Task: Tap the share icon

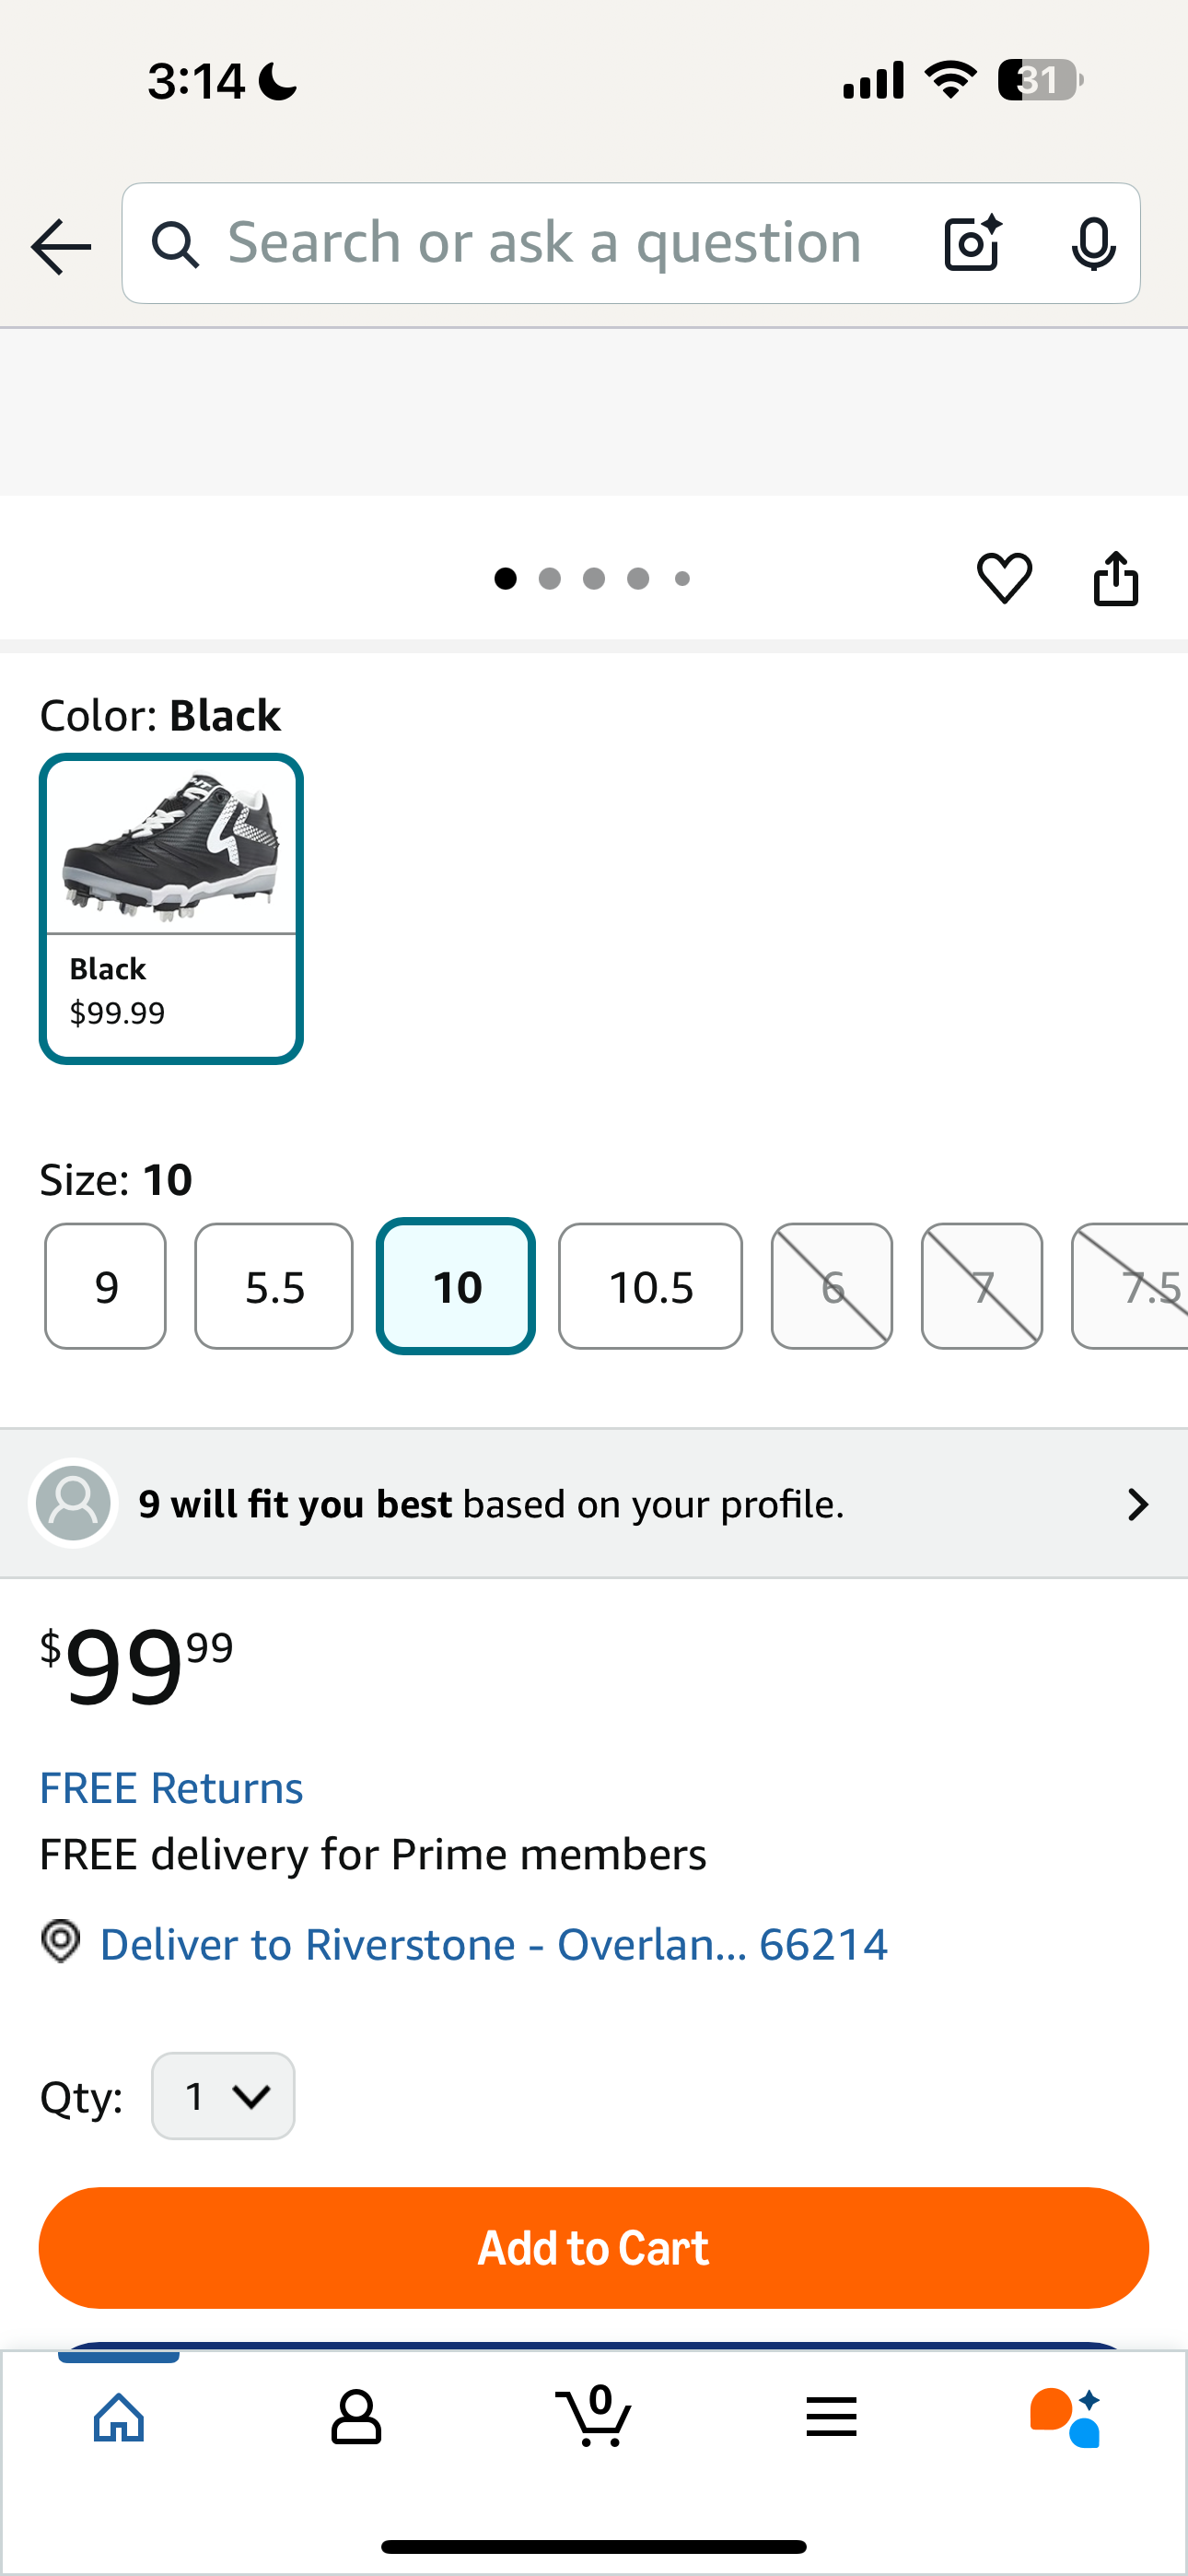Action: (x=1115, y=578)
